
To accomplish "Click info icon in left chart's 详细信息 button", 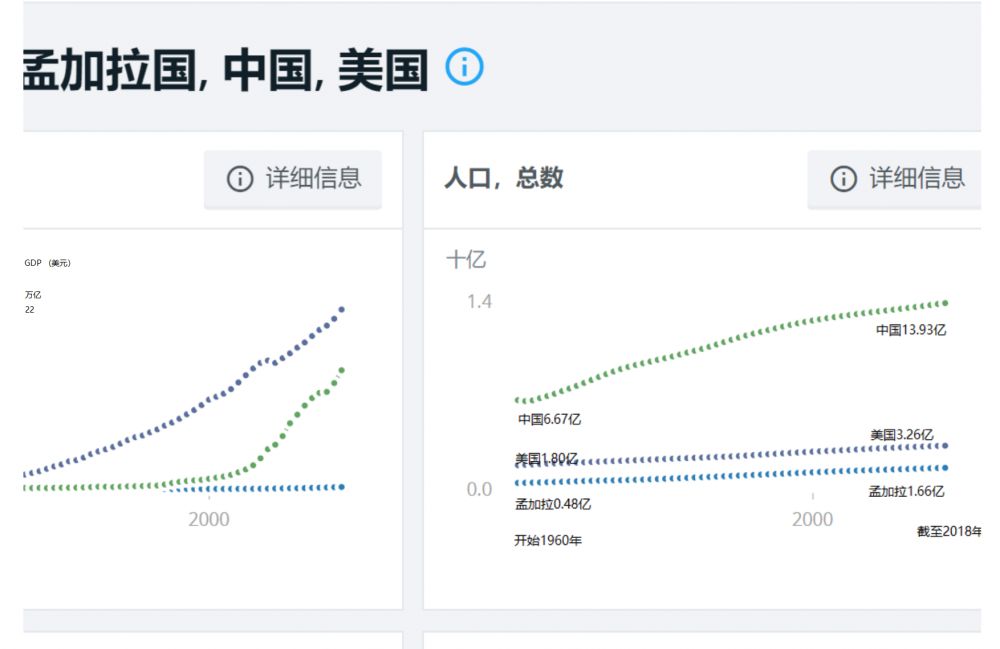I will click(240, 179).
